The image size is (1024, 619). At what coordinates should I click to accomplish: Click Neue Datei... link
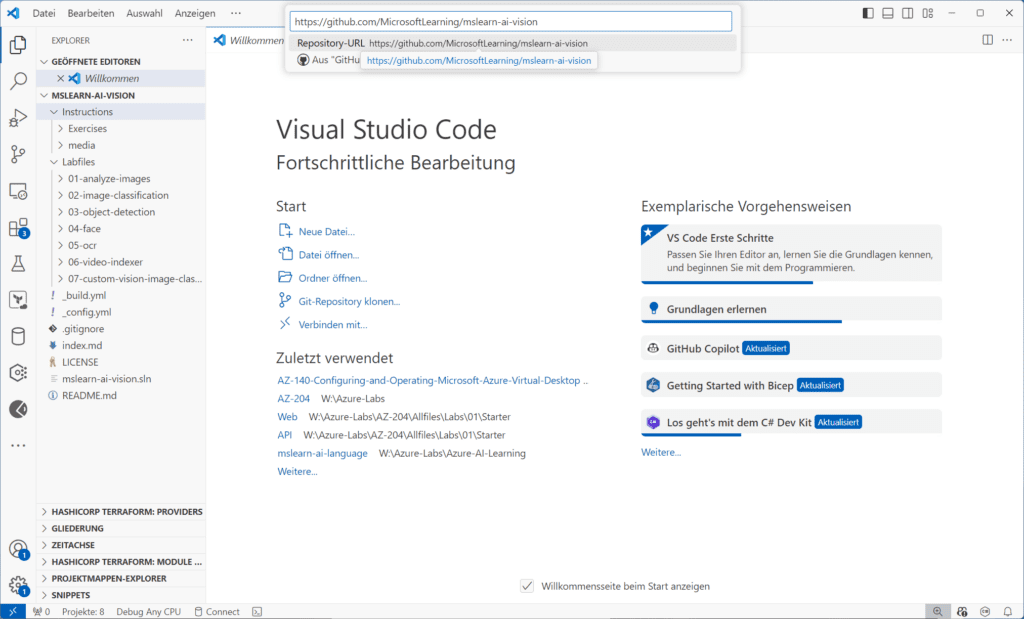327,231
